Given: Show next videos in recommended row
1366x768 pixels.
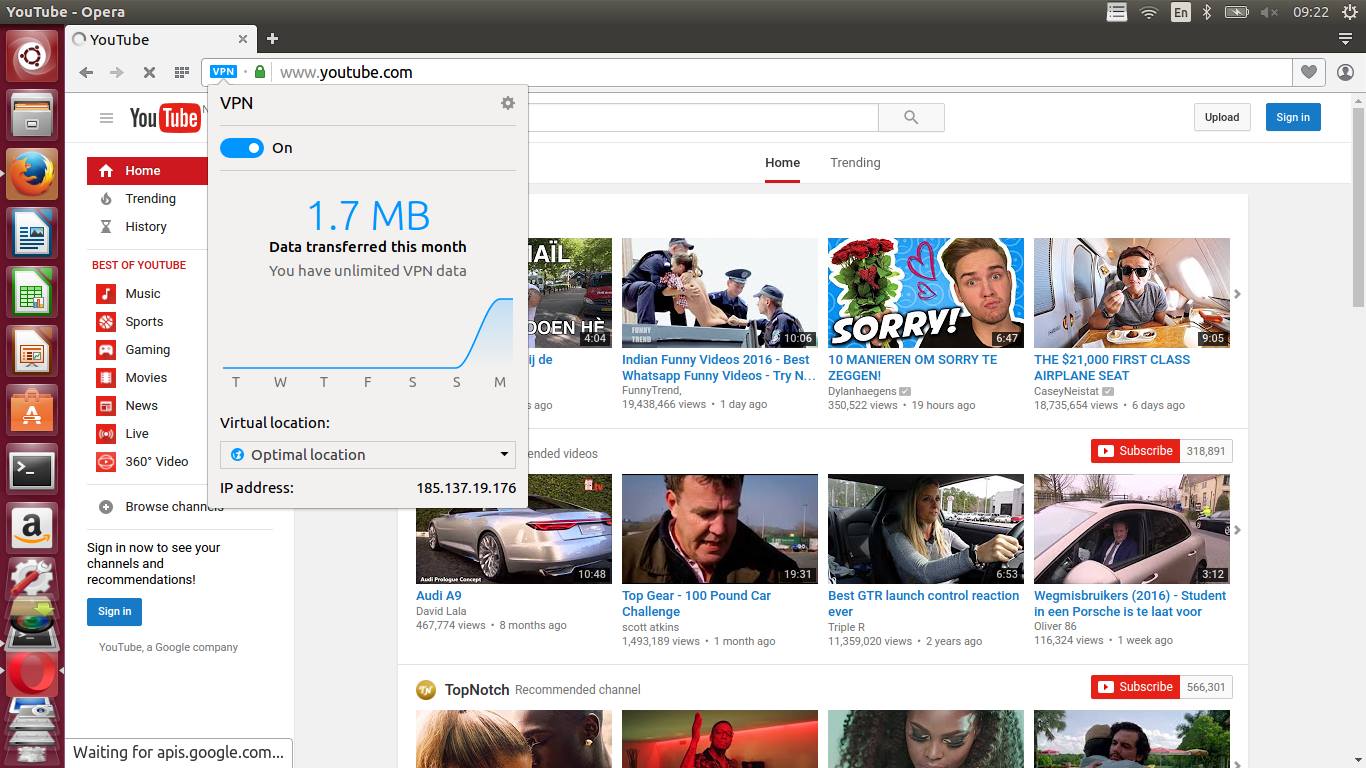Looking at the screenshot, I should [1237, 530].
